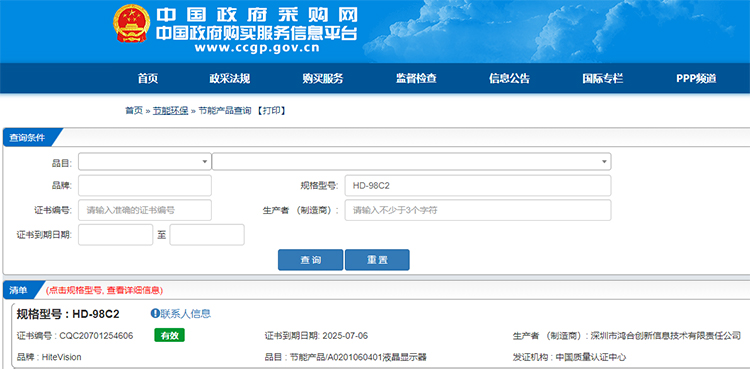Open the 监督检查 navigation item
Image resolution: width=750 pixels, height=369 pixels.
[x=416, y=78]
